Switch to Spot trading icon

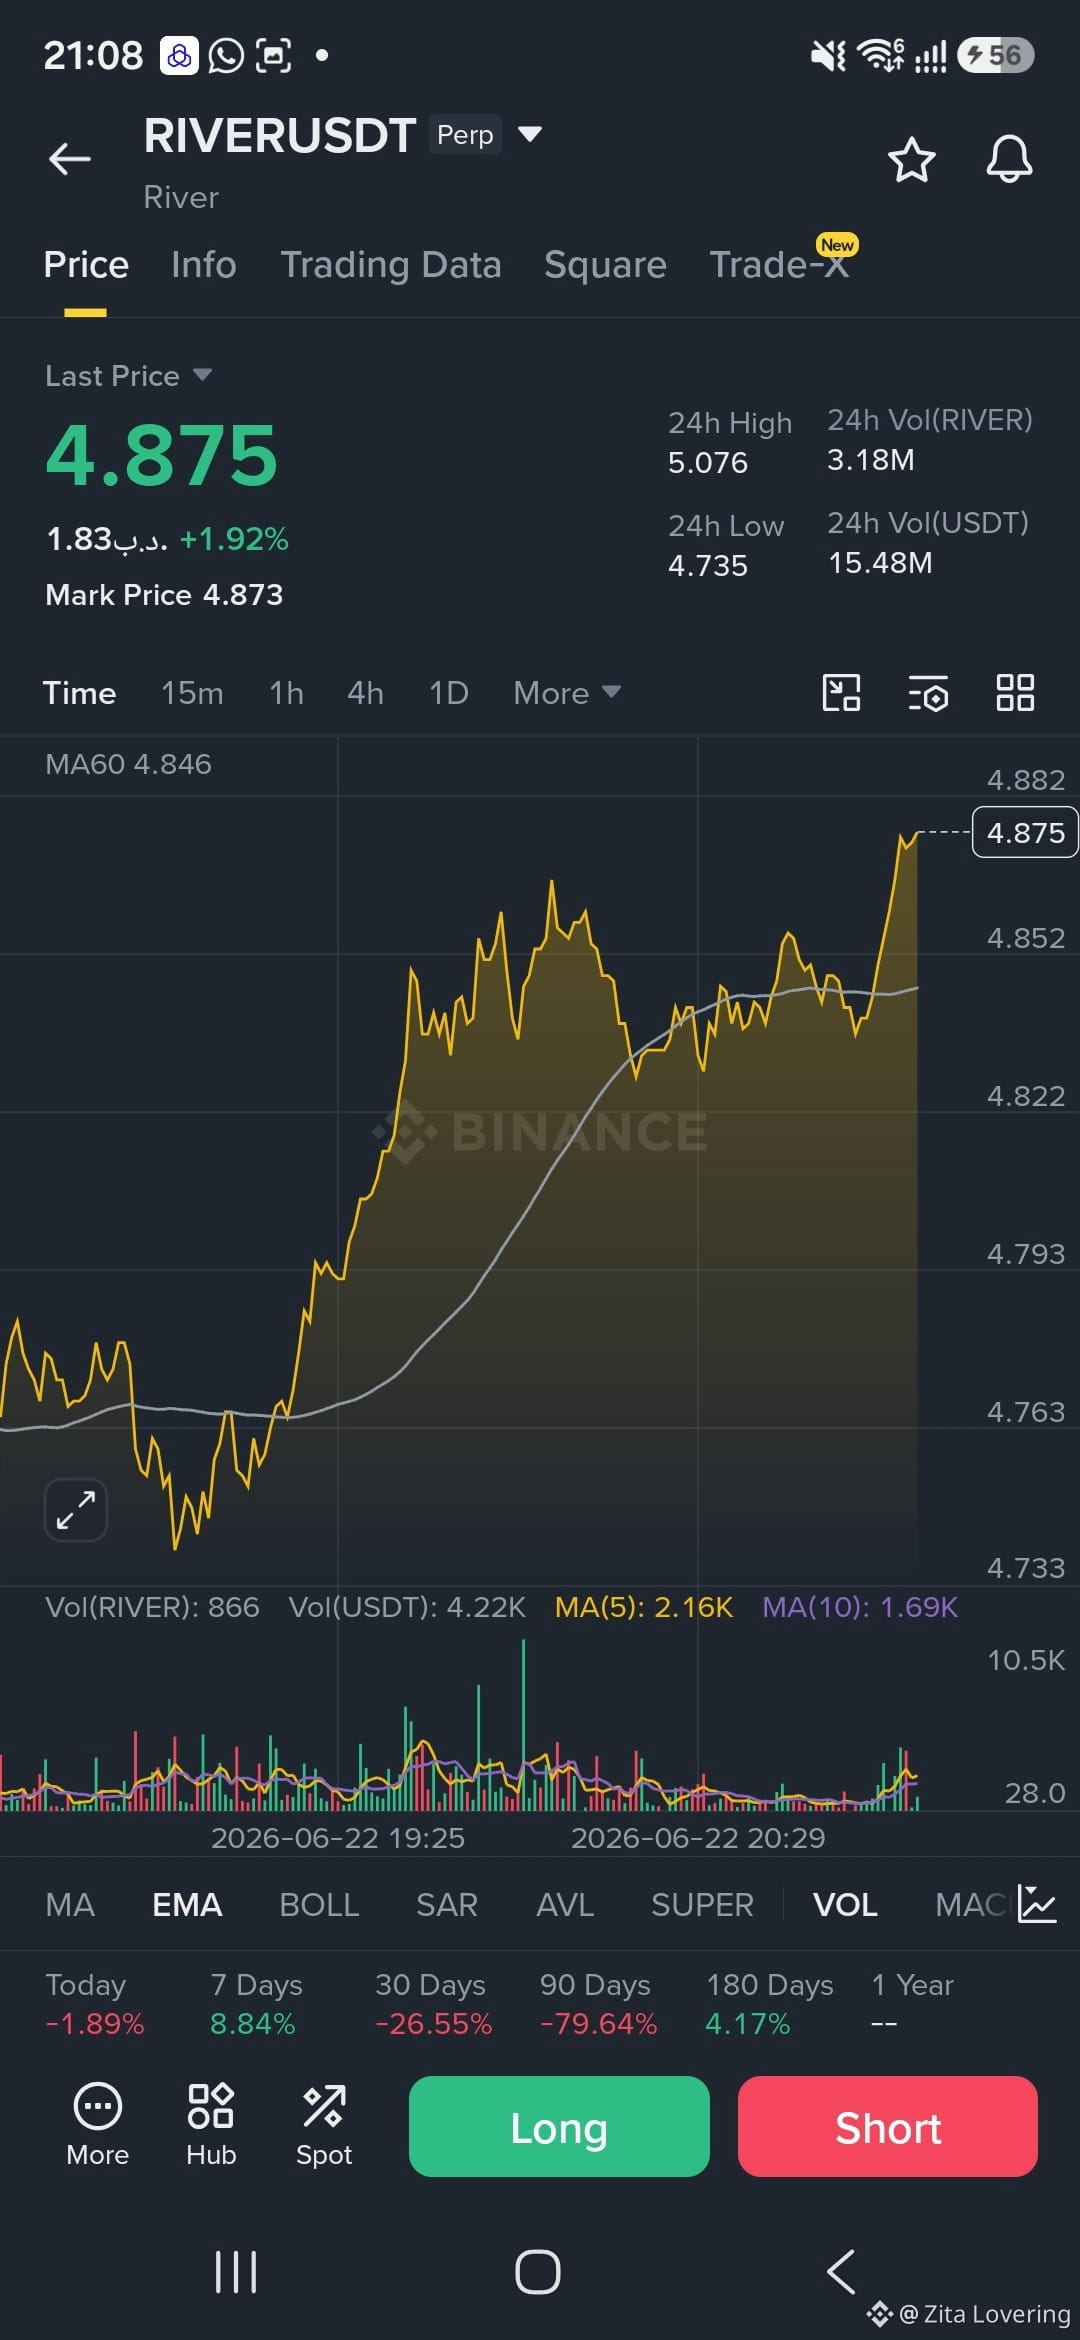324,2126
